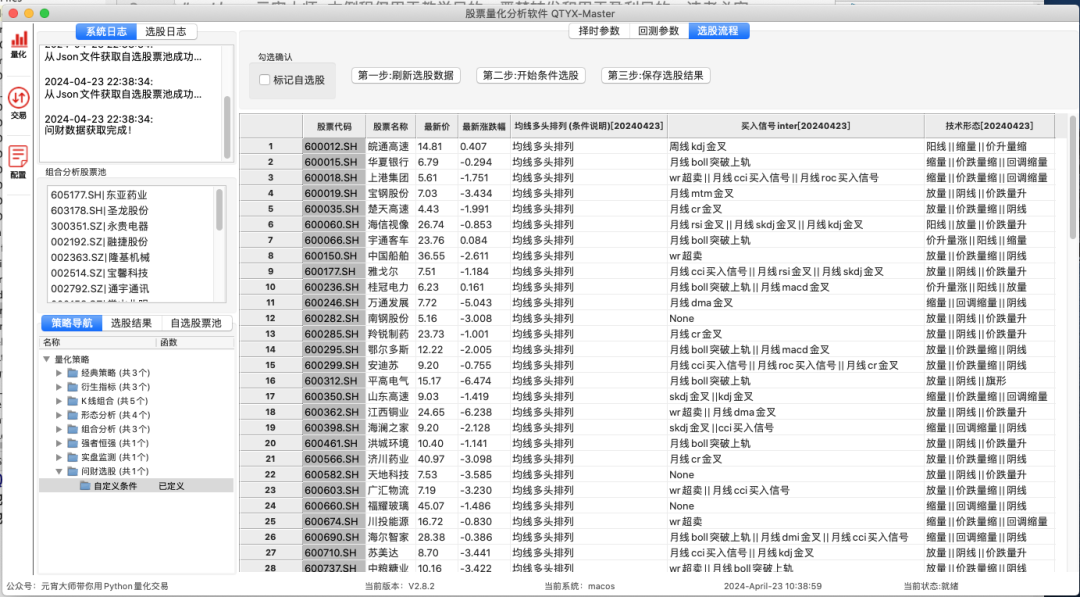Switch to the 策略导航 tab
Image resolution: width=1080 pixels, height=597 pixels.
[72, 323]
